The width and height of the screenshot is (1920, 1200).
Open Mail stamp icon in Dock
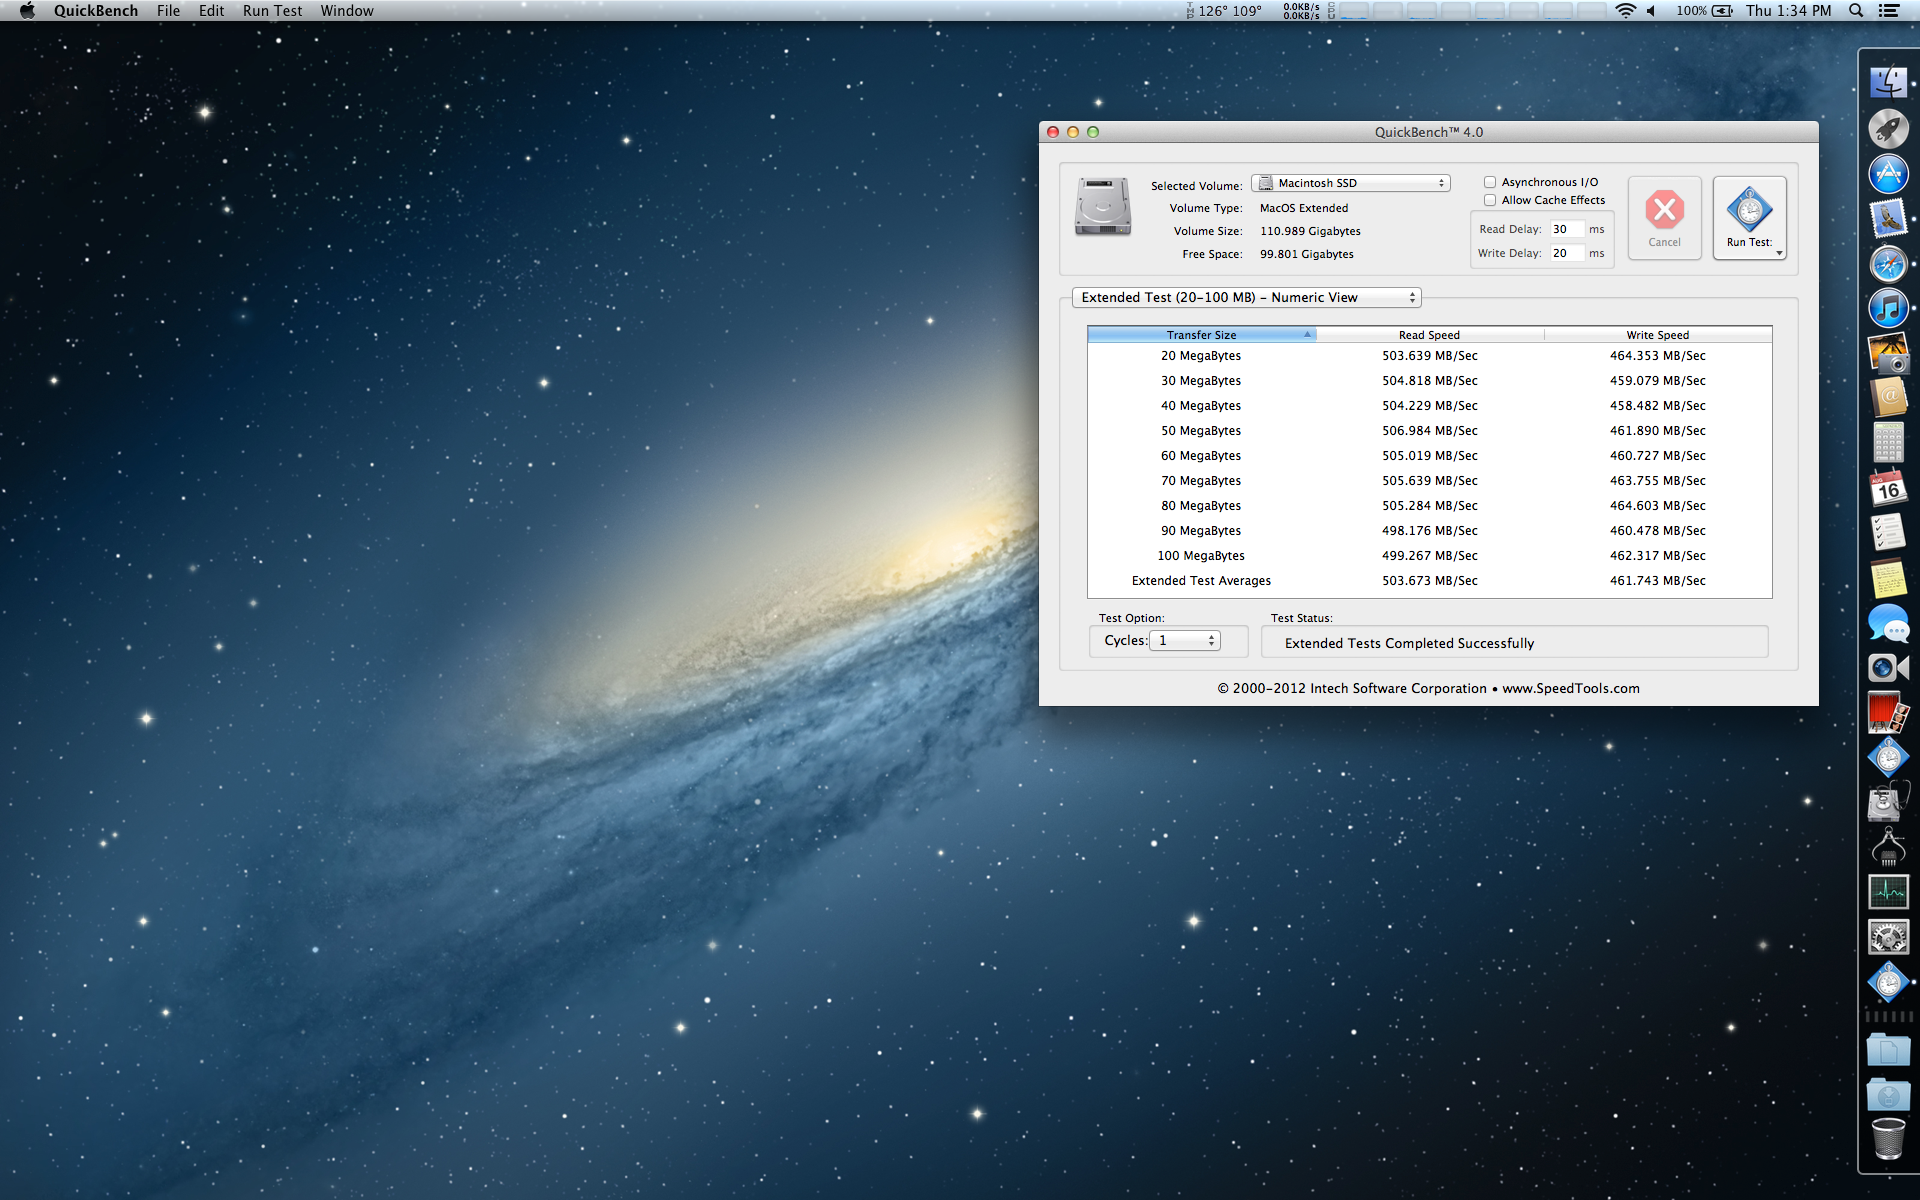[1888, 219]
